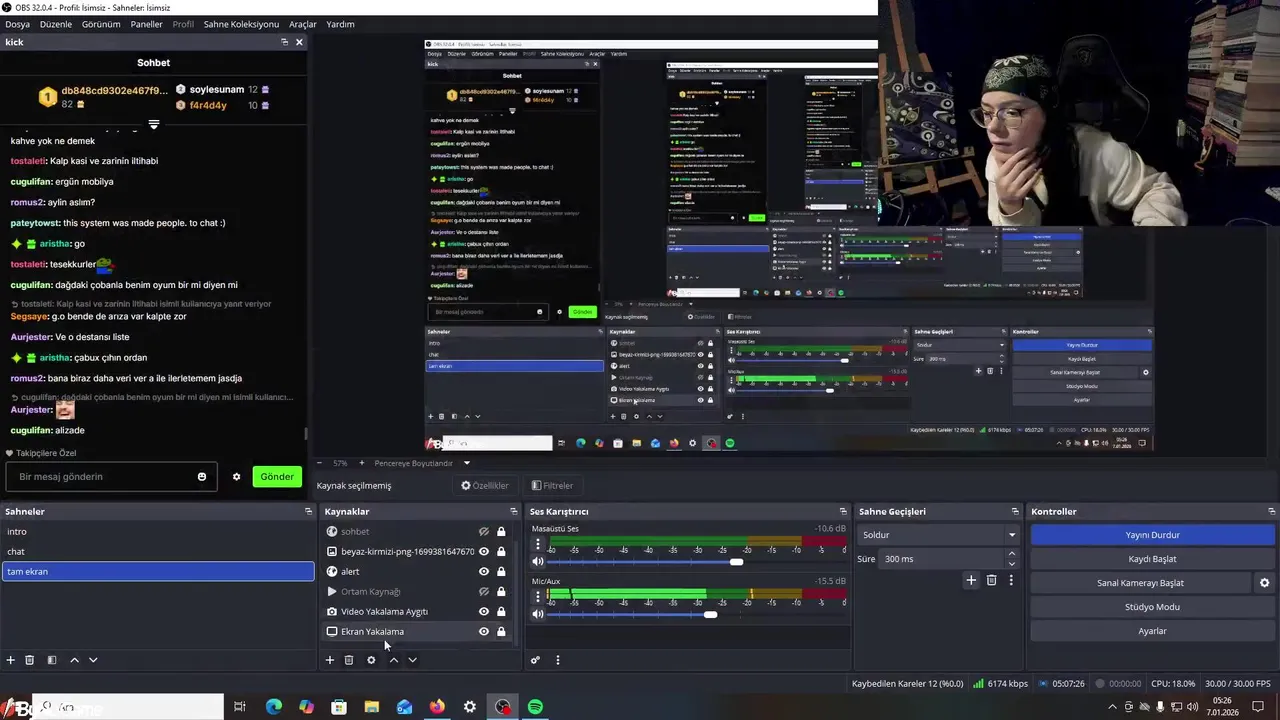This screenshot has width=1280, height=720.
Task: Open the Dosya menu
Action: click(x=17, y=24)
